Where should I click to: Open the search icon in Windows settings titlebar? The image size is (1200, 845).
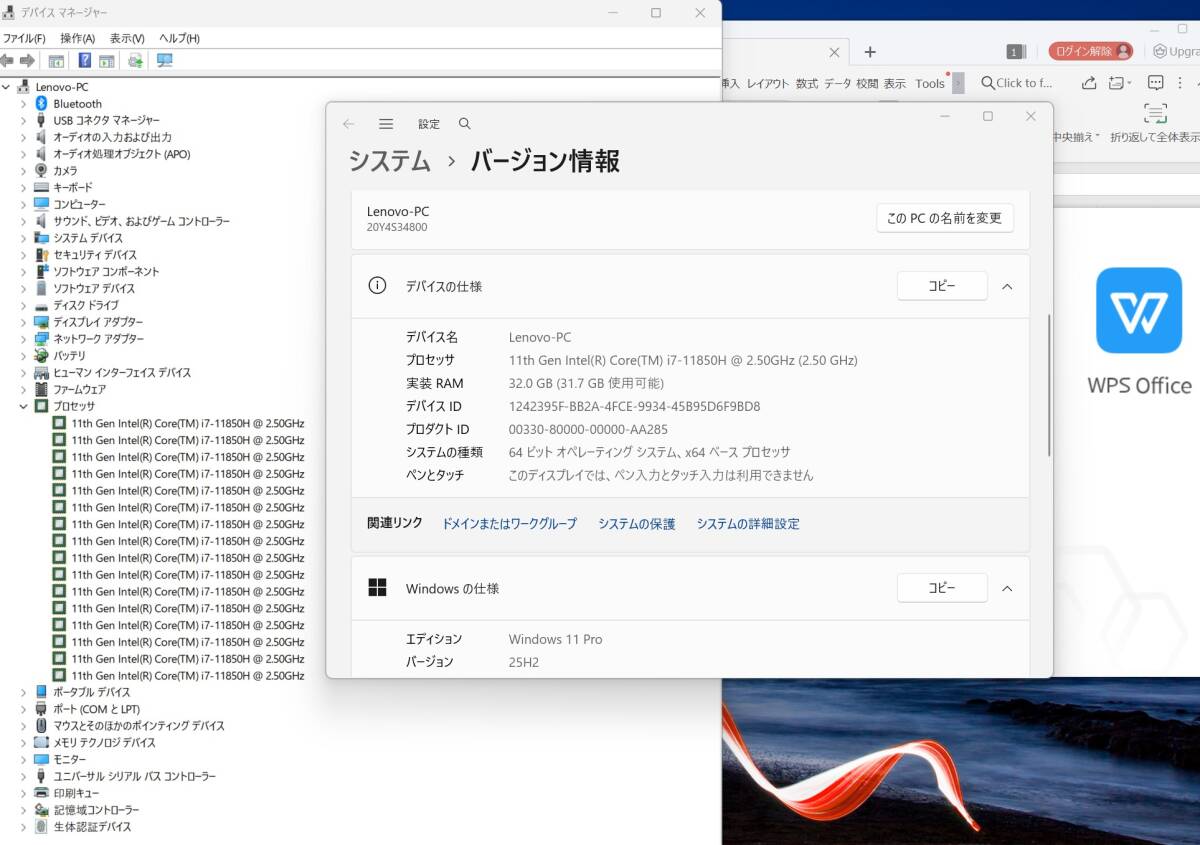coord(464,123)
